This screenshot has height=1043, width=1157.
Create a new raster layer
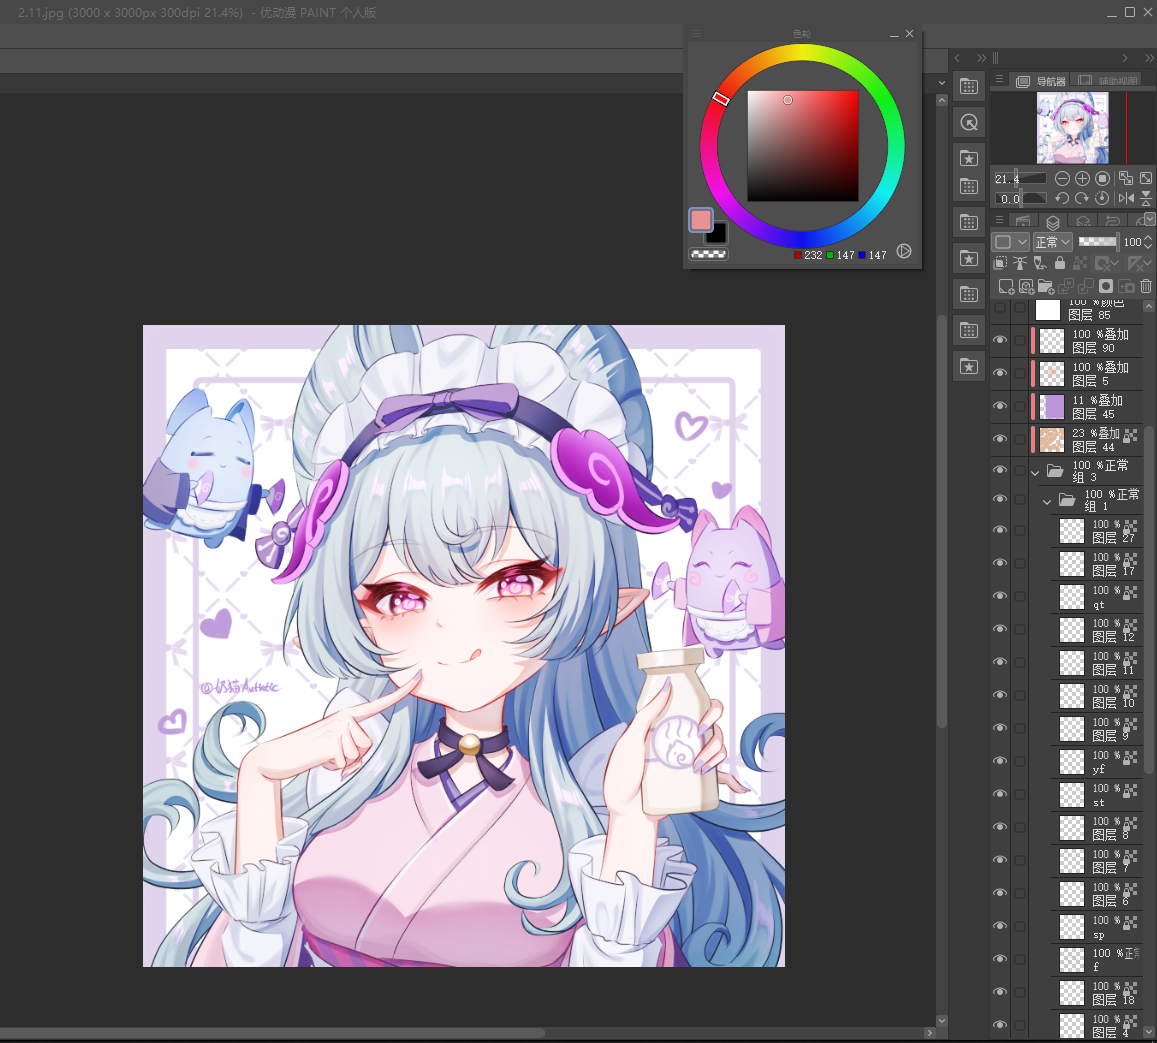coord(1006,286)
